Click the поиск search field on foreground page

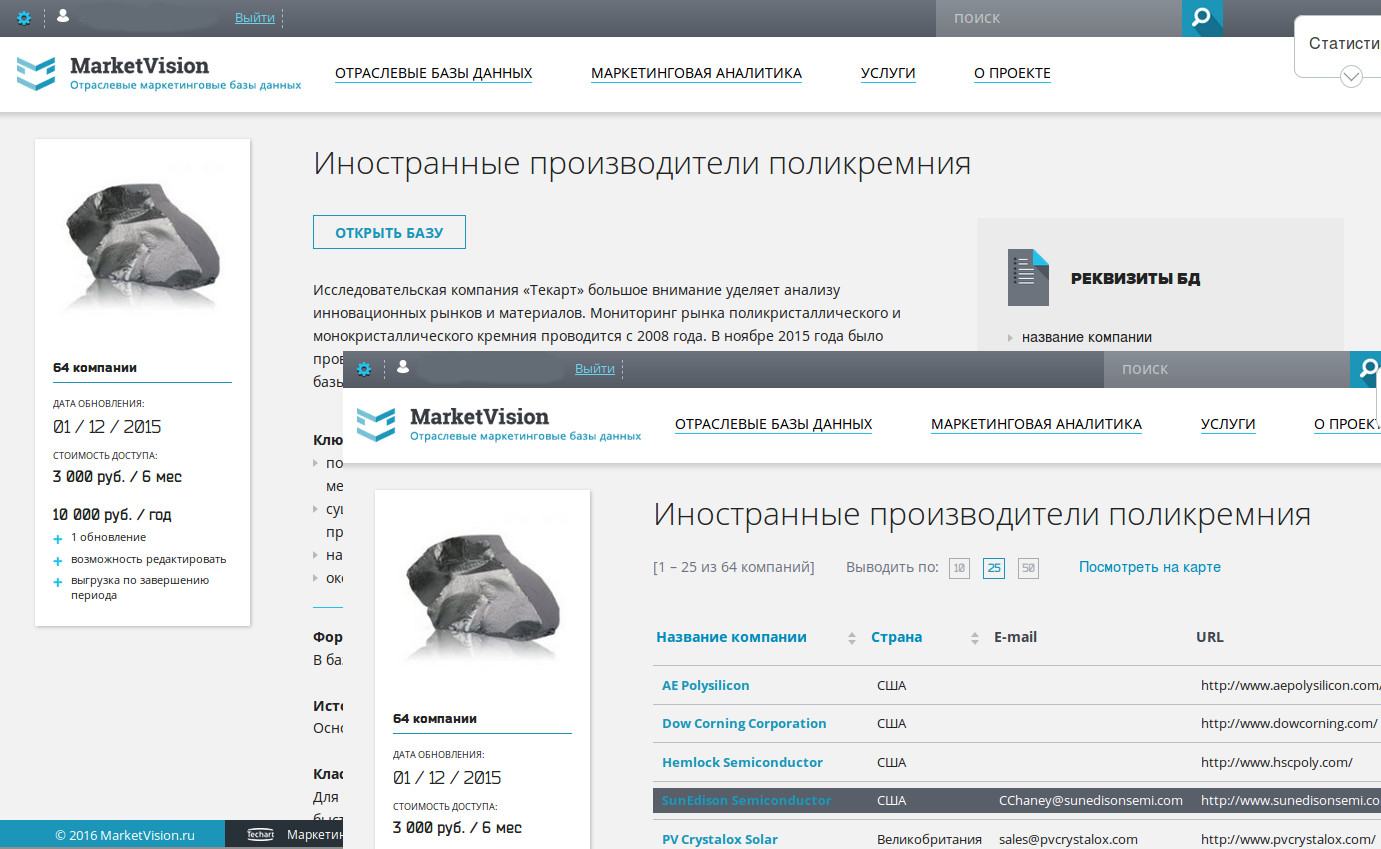(1227, 369)
